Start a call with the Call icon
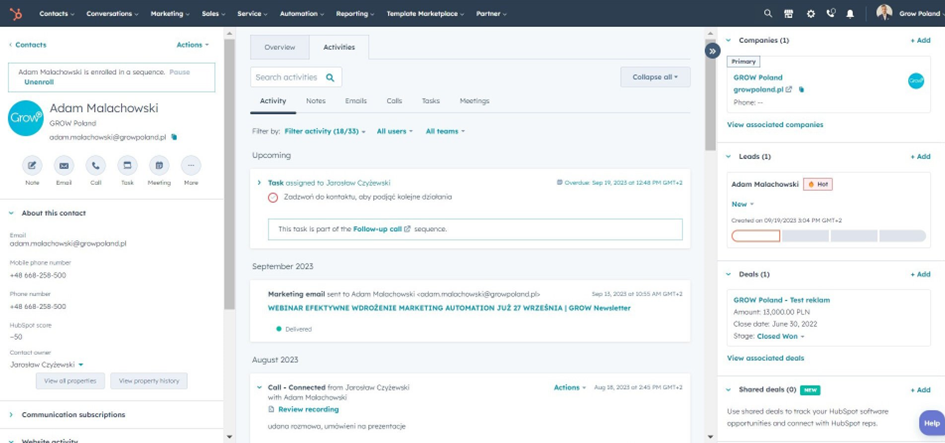Image resolution: width=945 pixels, height=443 pixels. pyautogui.click(x=95, y=165)
